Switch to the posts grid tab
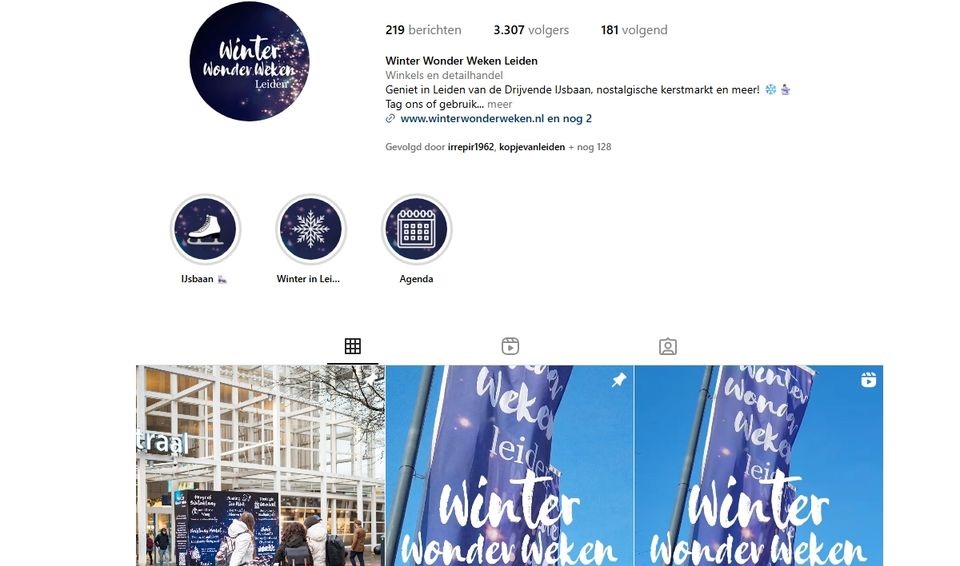 tap(353, 346)
